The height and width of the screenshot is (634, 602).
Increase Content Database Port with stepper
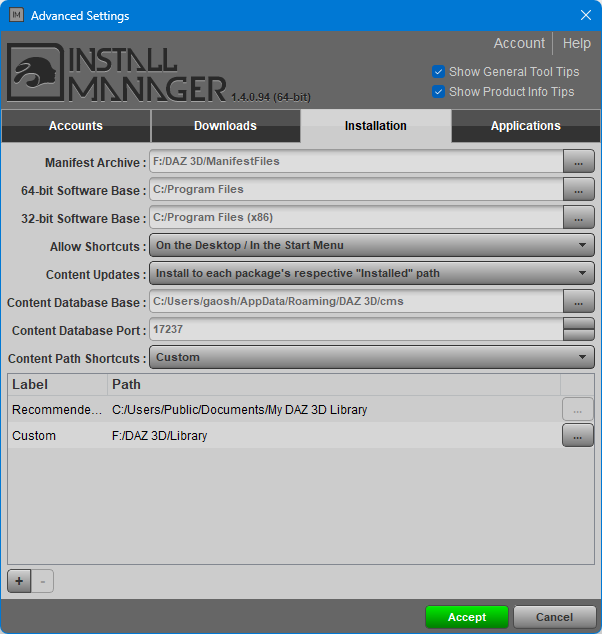click(579, 323)
